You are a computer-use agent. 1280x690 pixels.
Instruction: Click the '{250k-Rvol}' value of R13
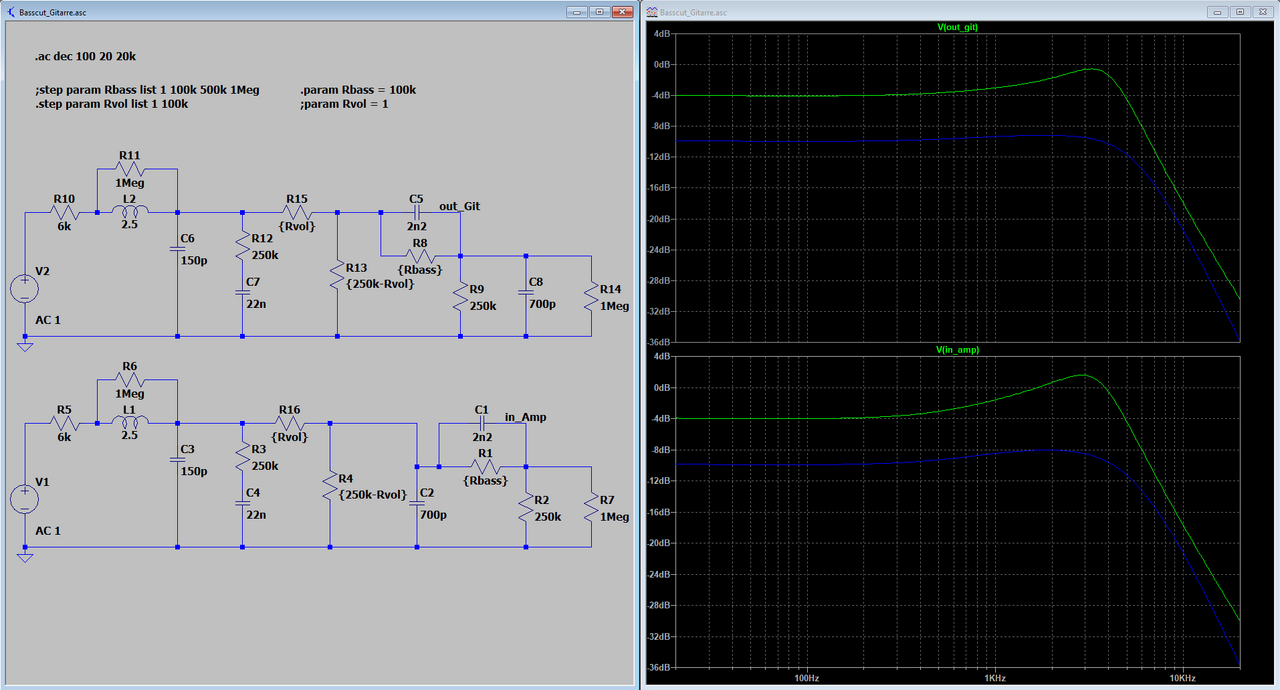pyautogui.click(x=380, y=284)
